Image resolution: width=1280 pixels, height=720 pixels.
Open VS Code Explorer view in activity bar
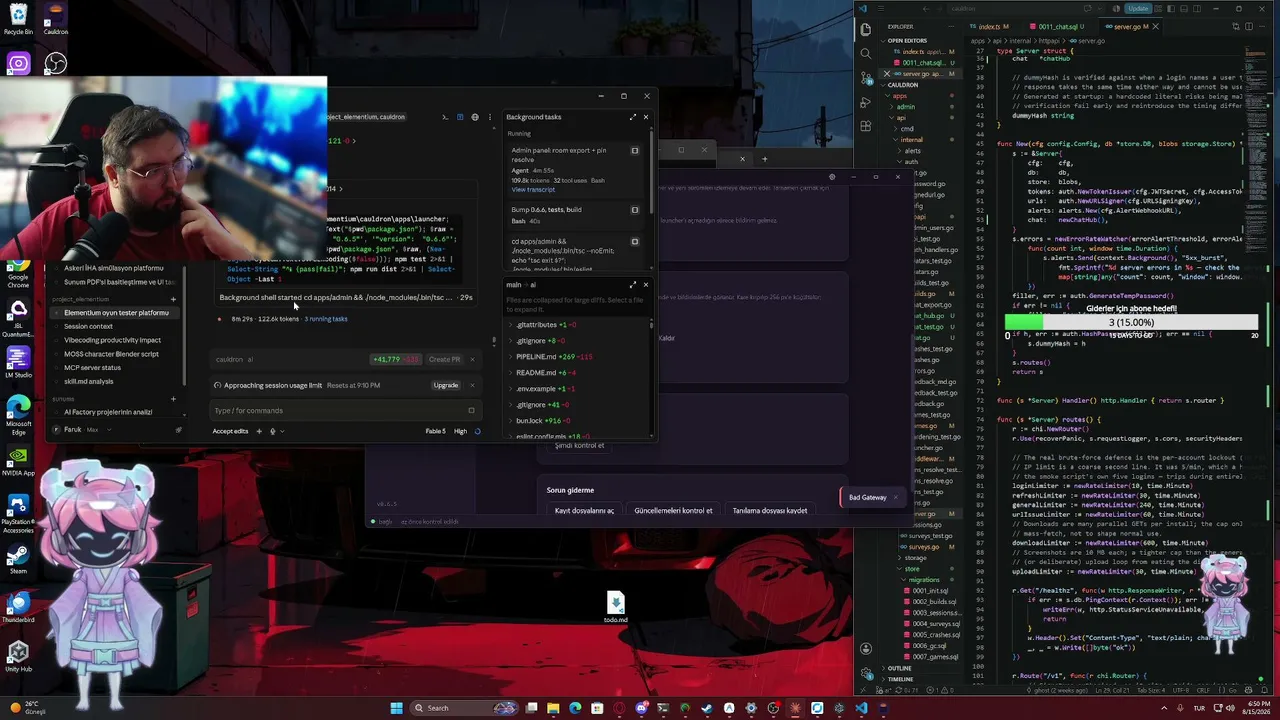click(866, 29)
